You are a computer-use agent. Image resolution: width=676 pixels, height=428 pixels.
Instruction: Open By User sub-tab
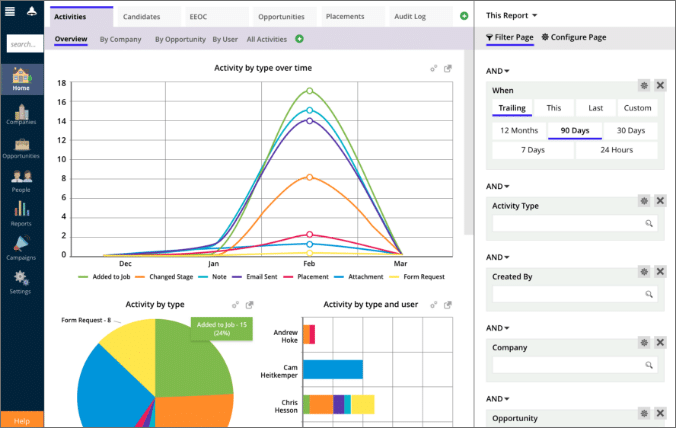coord(225,39)
